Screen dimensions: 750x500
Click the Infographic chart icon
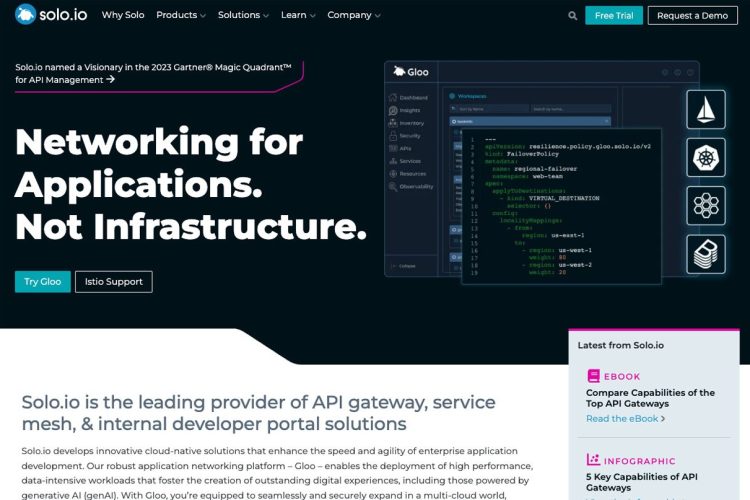[593, 460]
